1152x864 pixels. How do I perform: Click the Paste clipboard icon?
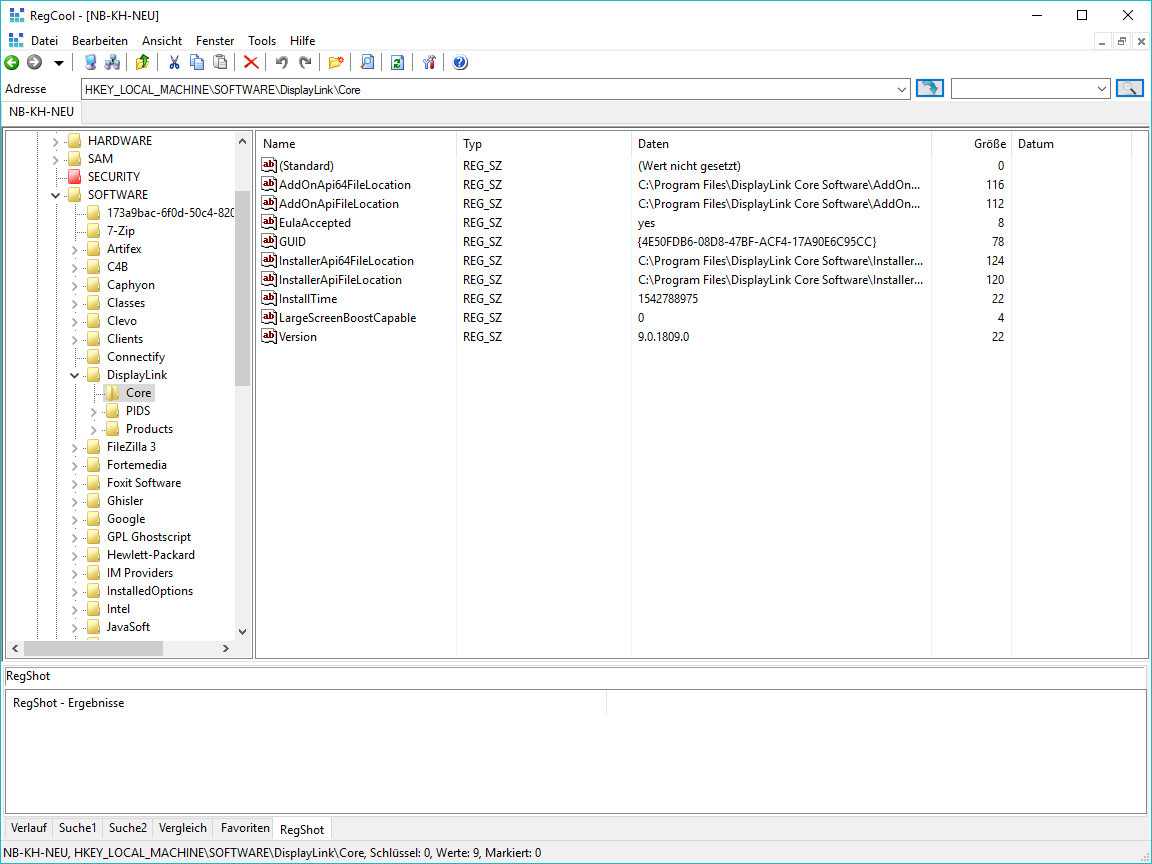[x=220, y=62]
